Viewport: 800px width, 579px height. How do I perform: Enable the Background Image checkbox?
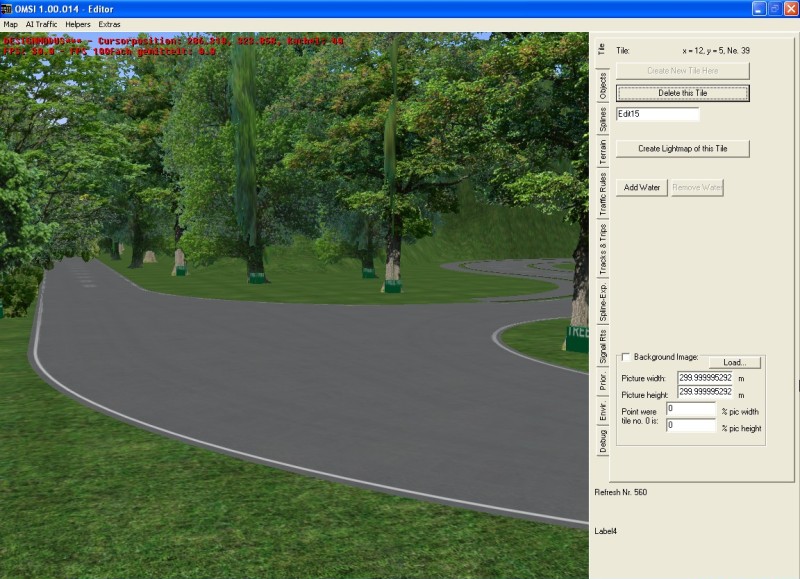pyautogui.click(x=626, y=357)
